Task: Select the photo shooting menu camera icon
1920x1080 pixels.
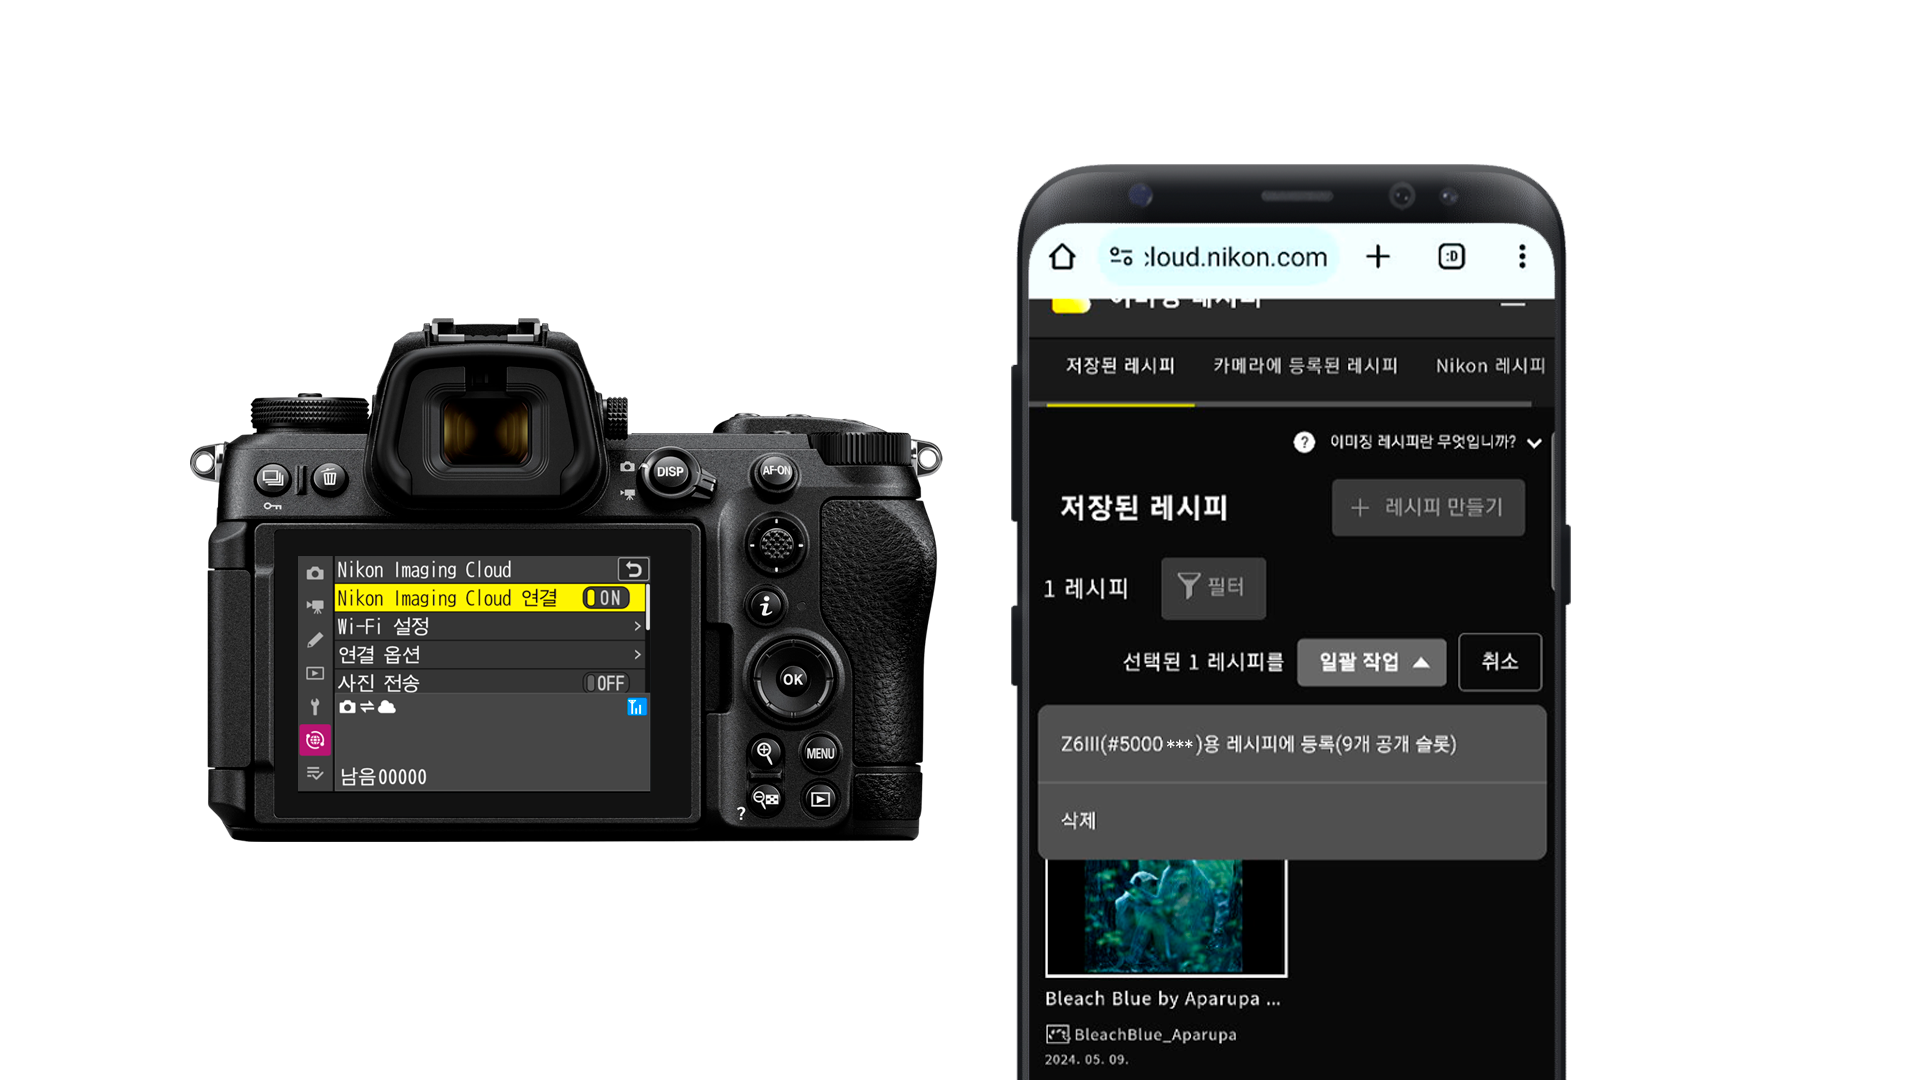Action: (x=315, y=573)
